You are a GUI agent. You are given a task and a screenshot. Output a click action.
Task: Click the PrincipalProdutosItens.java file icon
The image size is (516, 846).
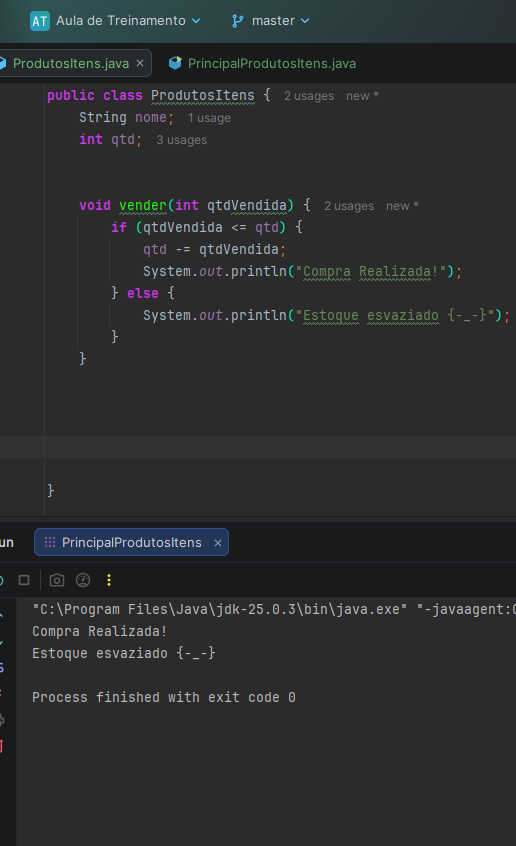[175, 63]
